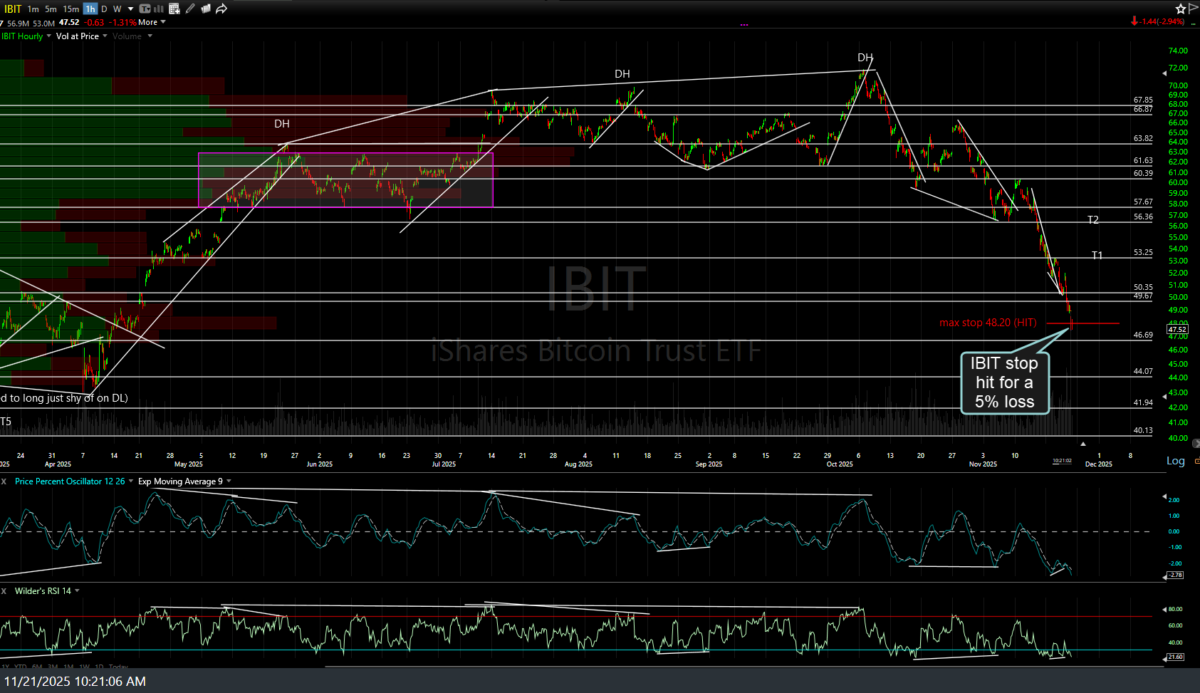Click the pink consolidation rectangle on chart
The image size is (1200, 693).
coord(345,179)
